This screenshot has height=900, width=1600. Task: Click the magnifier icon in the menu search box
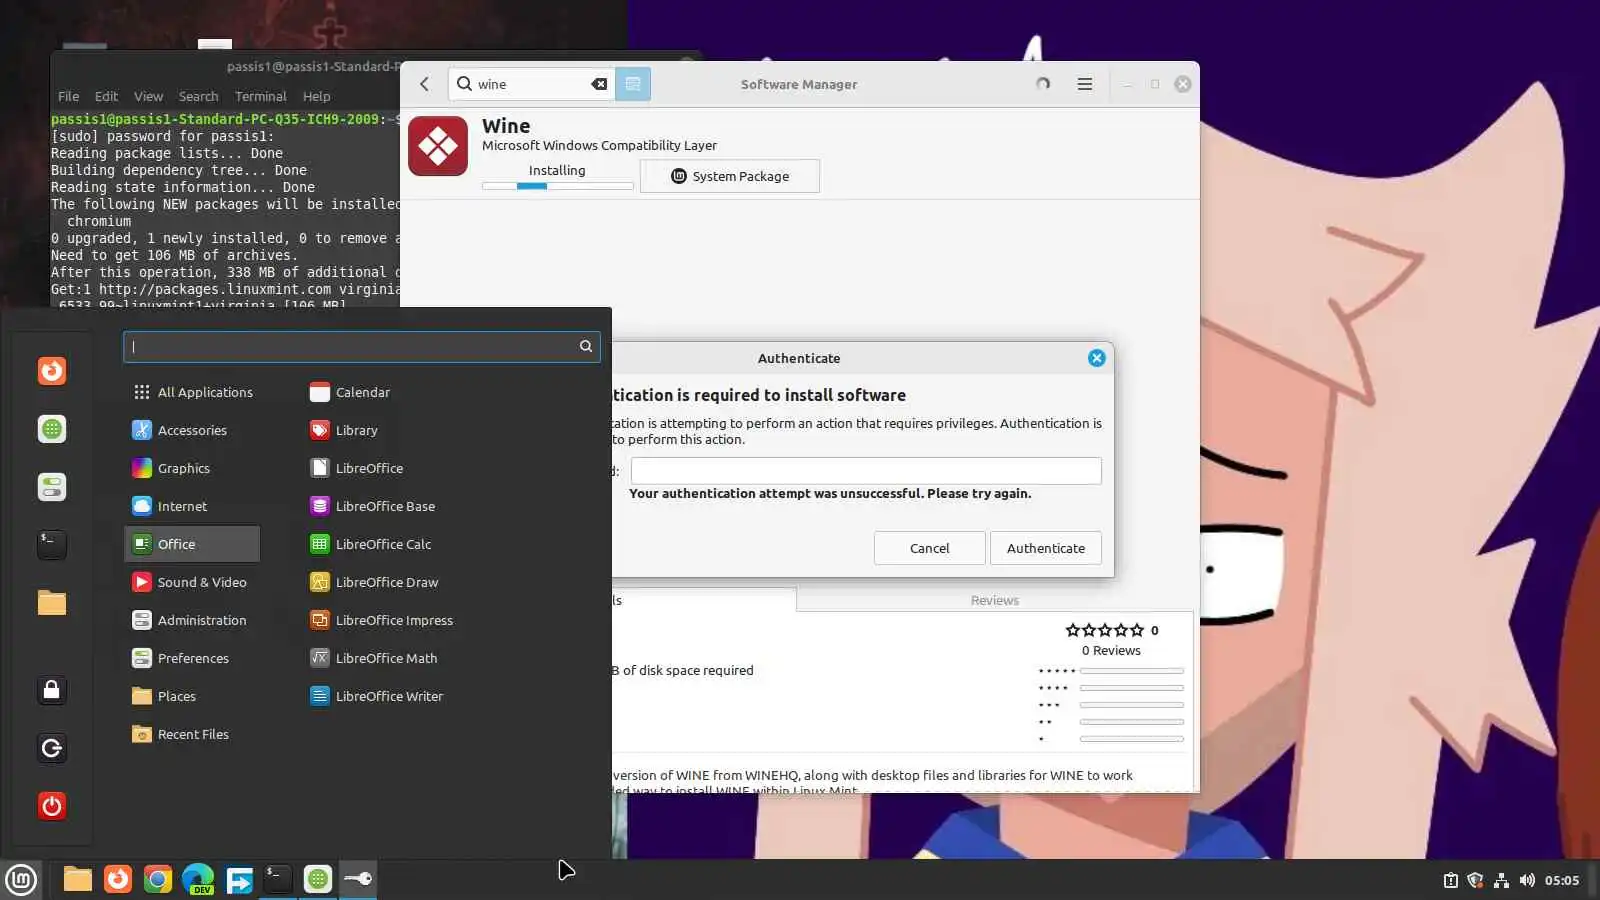coord(586,346)
